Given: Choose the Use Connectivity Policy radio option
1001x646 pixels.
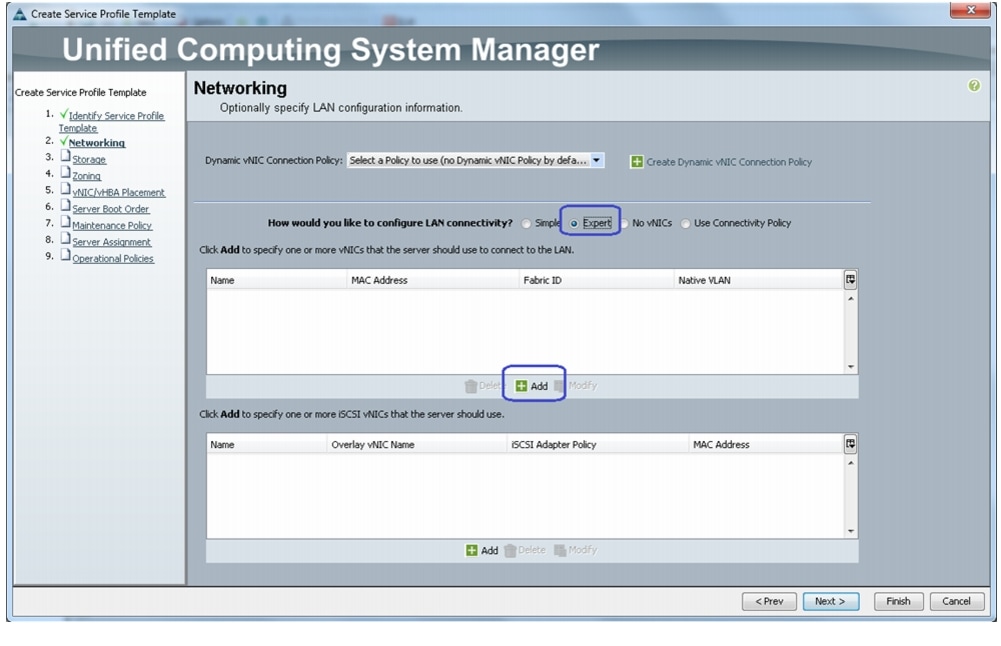Looking at the screenshot, I should point(686,223).
